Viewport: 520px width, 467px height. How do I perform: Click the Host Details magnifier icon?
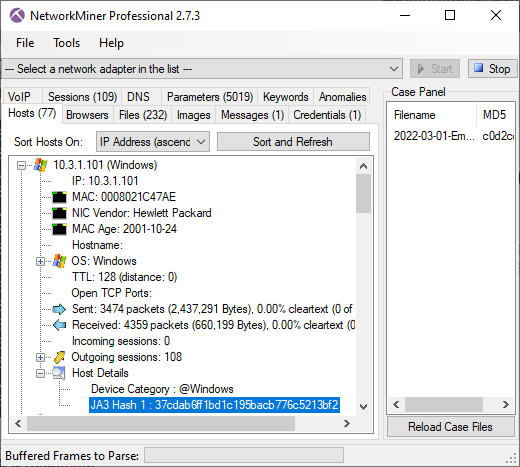pos(59,373)
